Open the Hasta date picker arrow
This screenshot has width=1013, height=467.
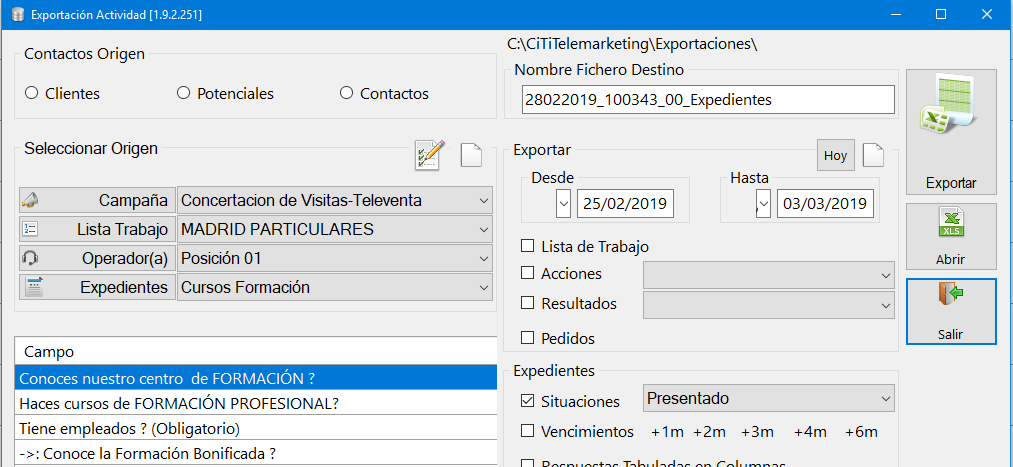pos(764,204)
